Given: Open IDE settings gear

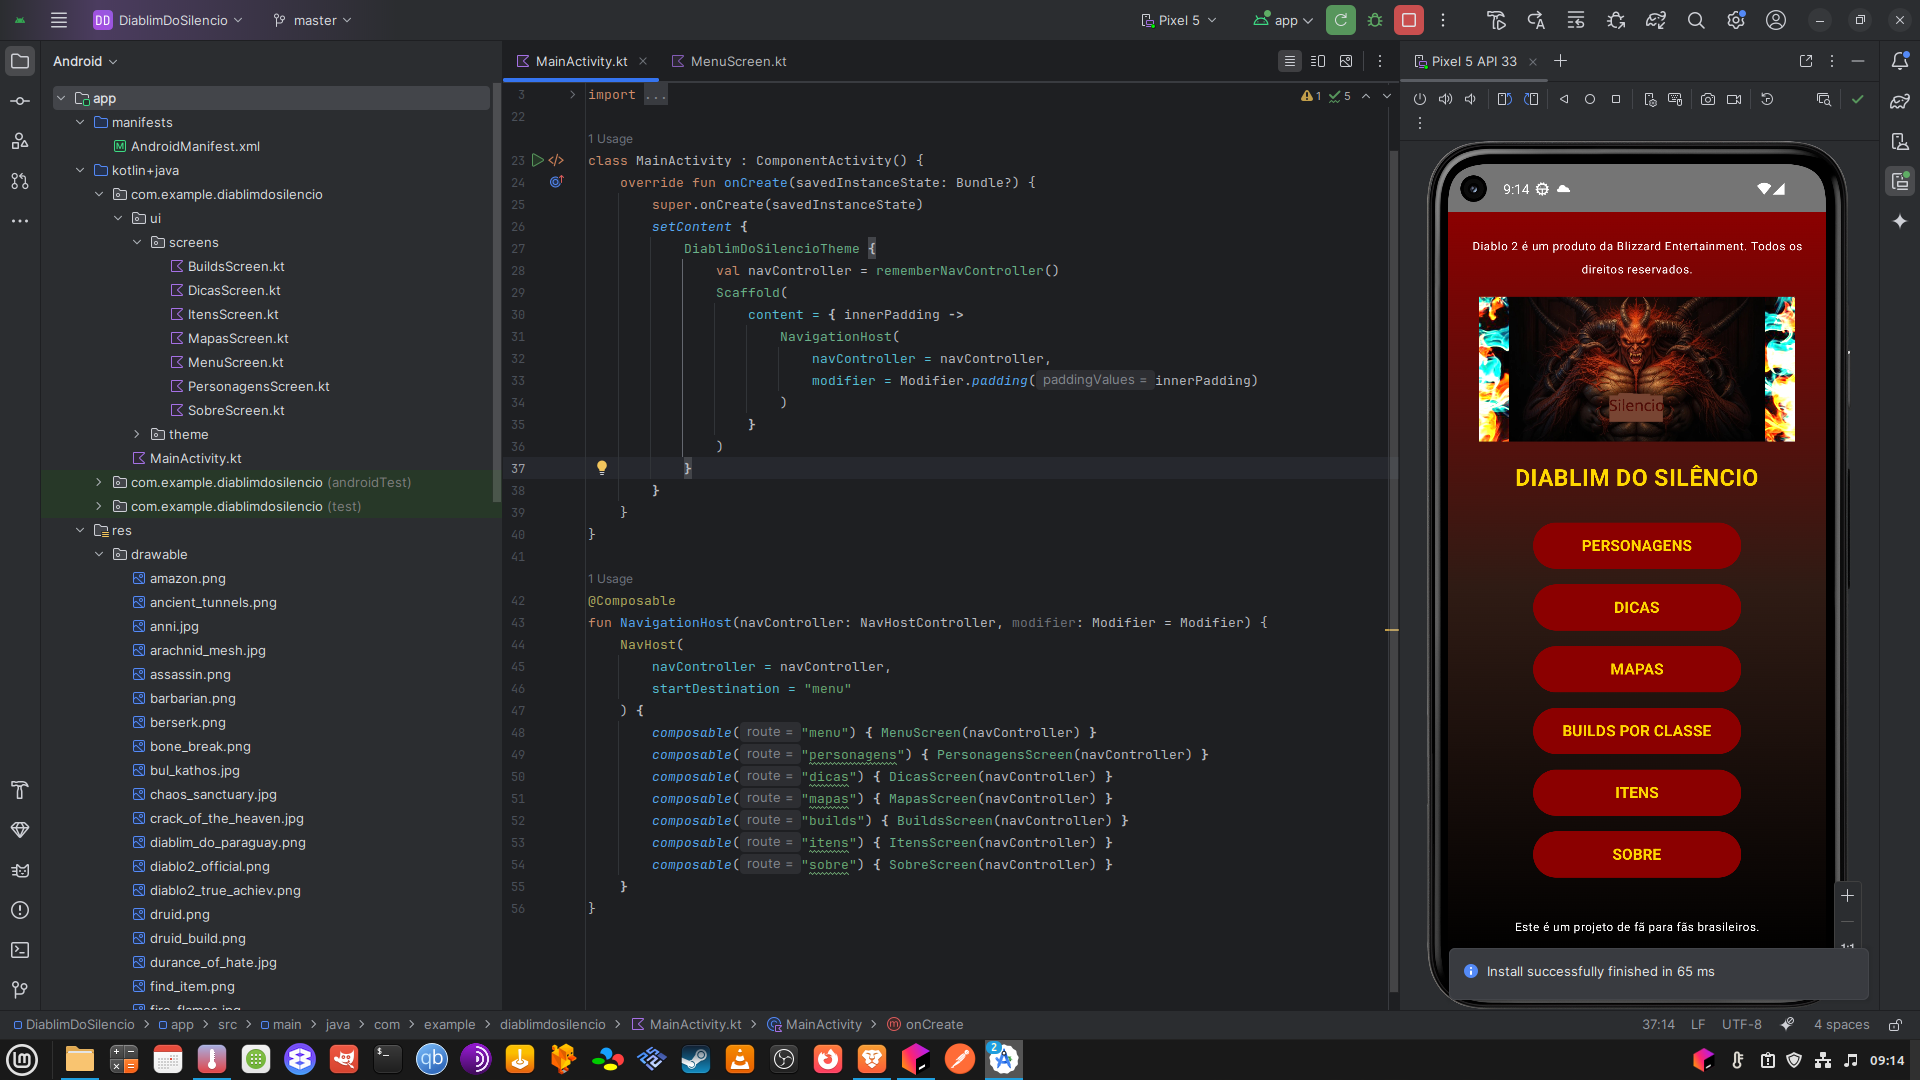Looking at the screenshot, I should [1736, 20].
